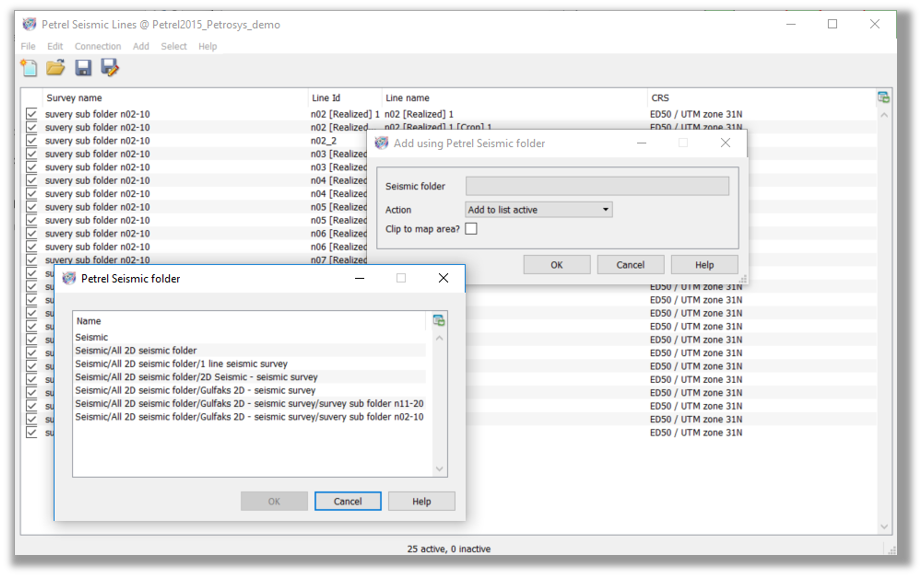Toggle checkbox for the n02_2 line row

[x=32, y=141]
